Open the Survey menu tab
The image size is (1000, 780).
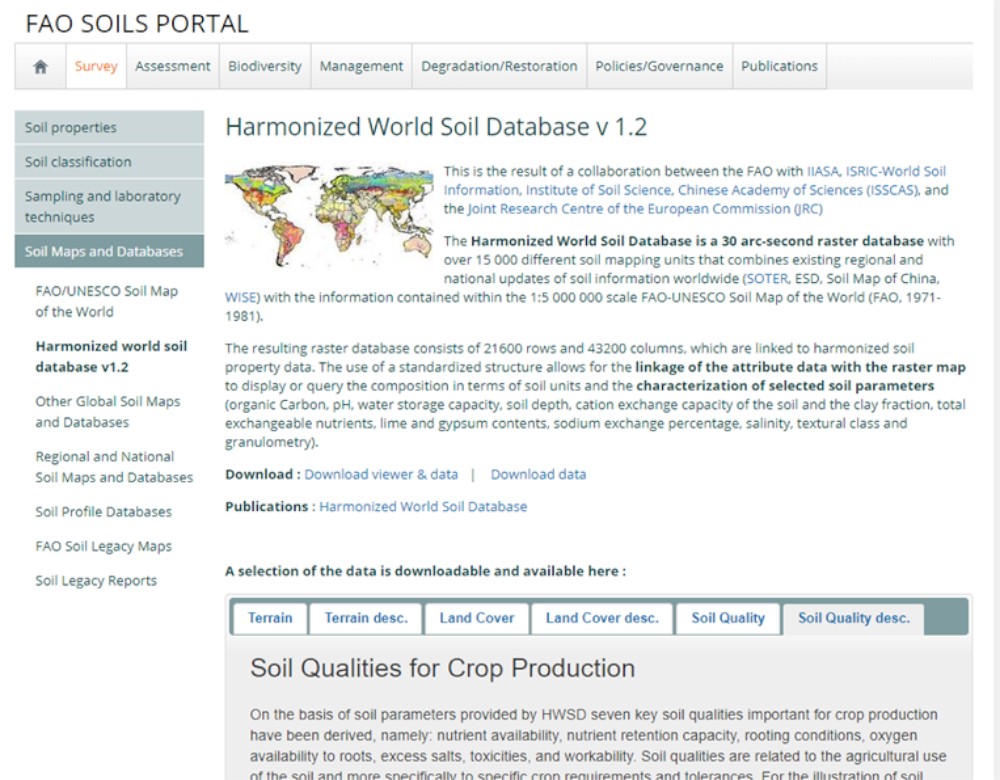pyautogui.click(x=96, y=66)
